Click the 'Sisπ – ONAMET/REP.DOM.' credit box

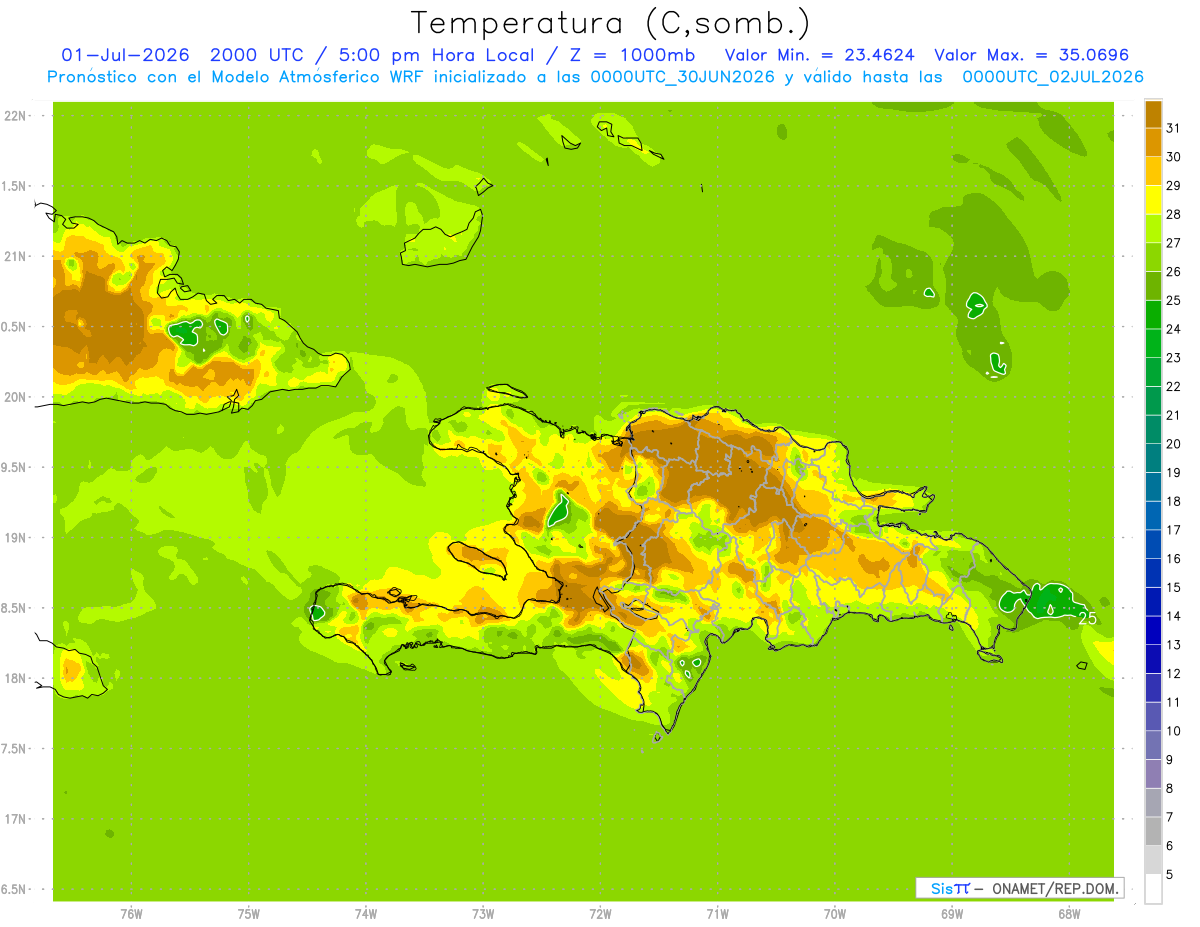click(1020, 888)
